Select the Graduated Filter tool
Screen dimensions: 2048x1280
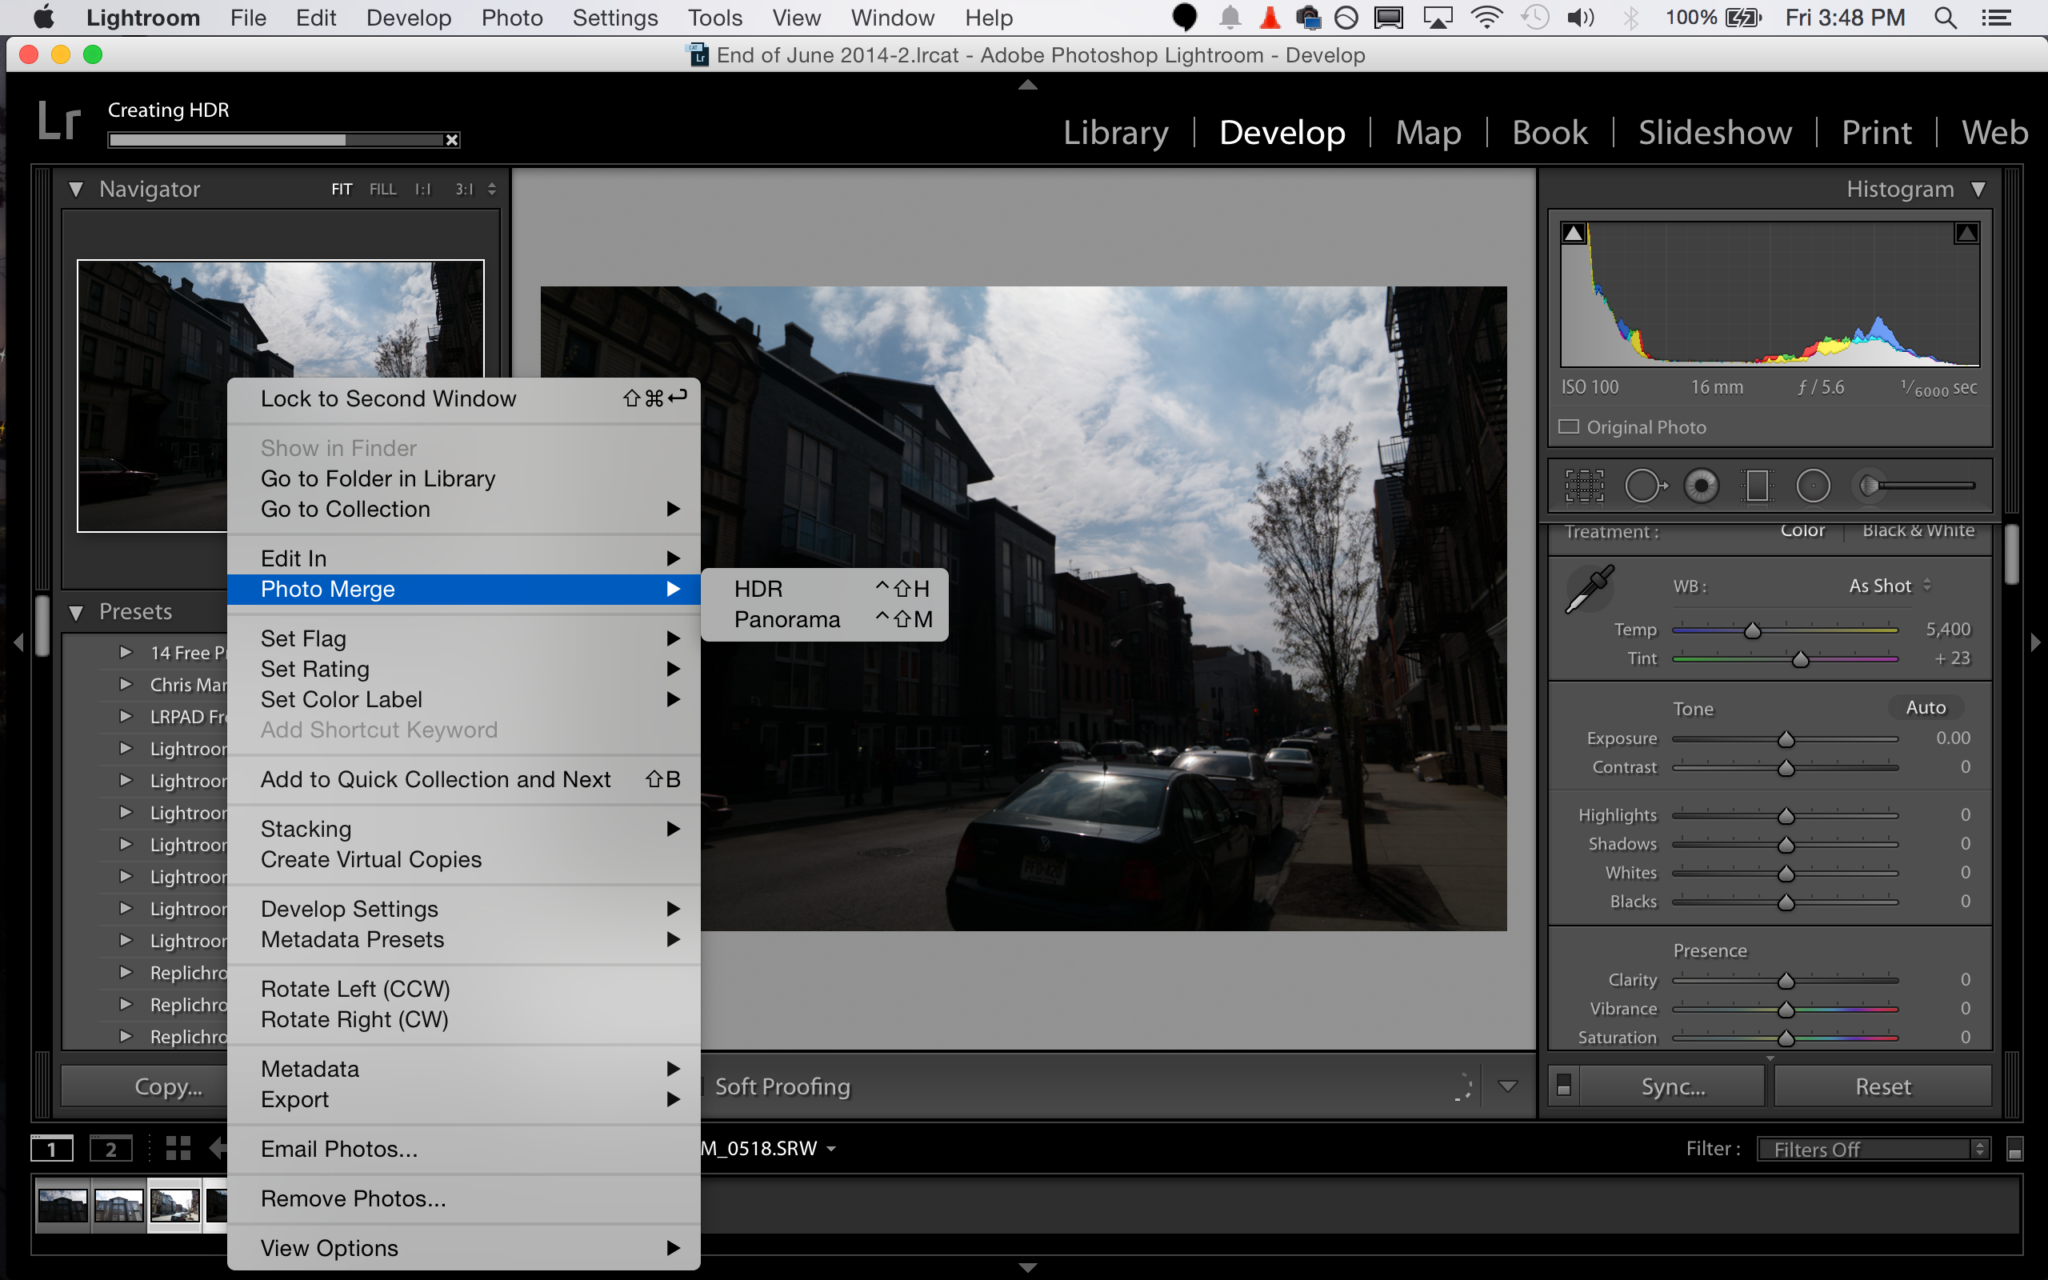1757,486
